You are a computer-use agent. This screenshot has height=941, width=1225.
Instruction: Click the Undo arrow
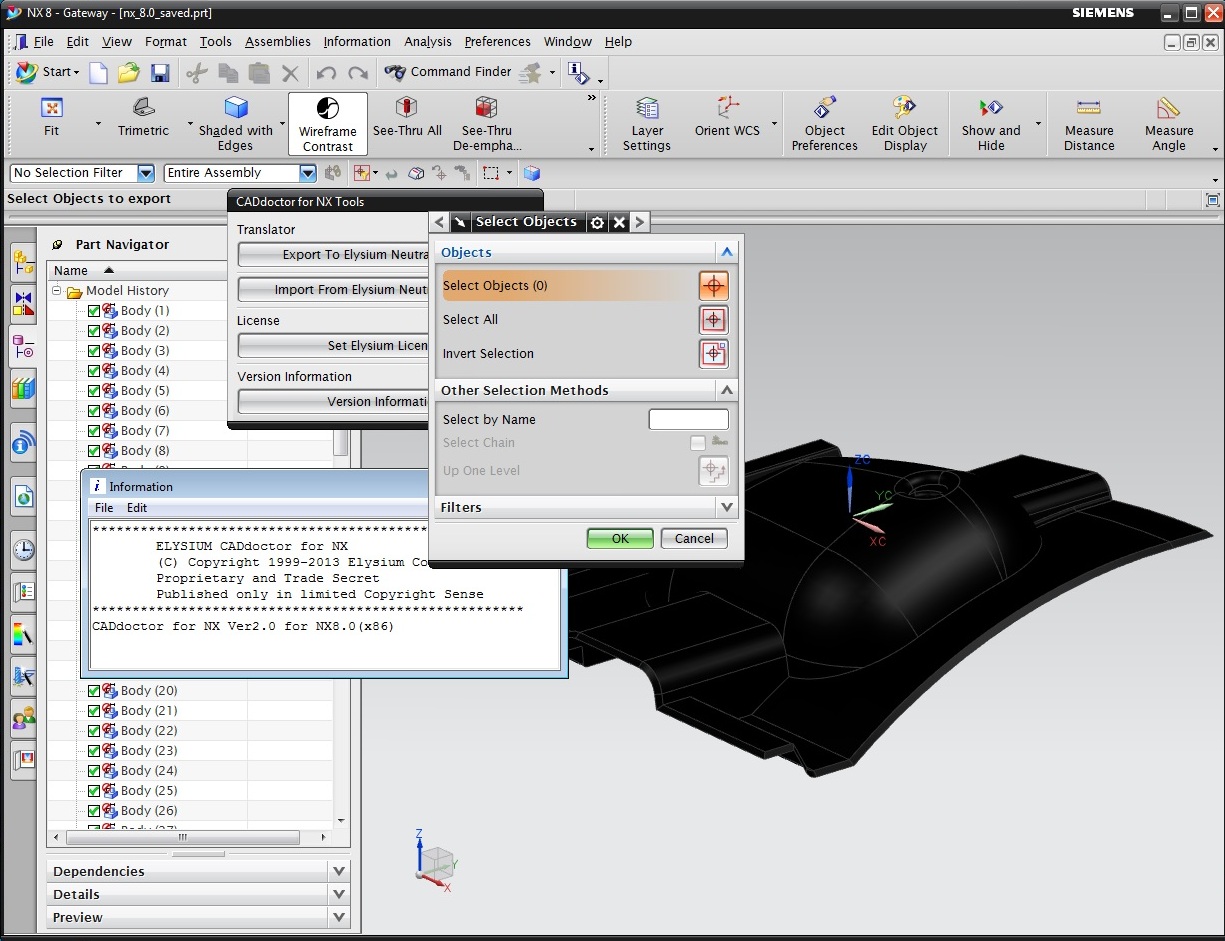(326, 72)
